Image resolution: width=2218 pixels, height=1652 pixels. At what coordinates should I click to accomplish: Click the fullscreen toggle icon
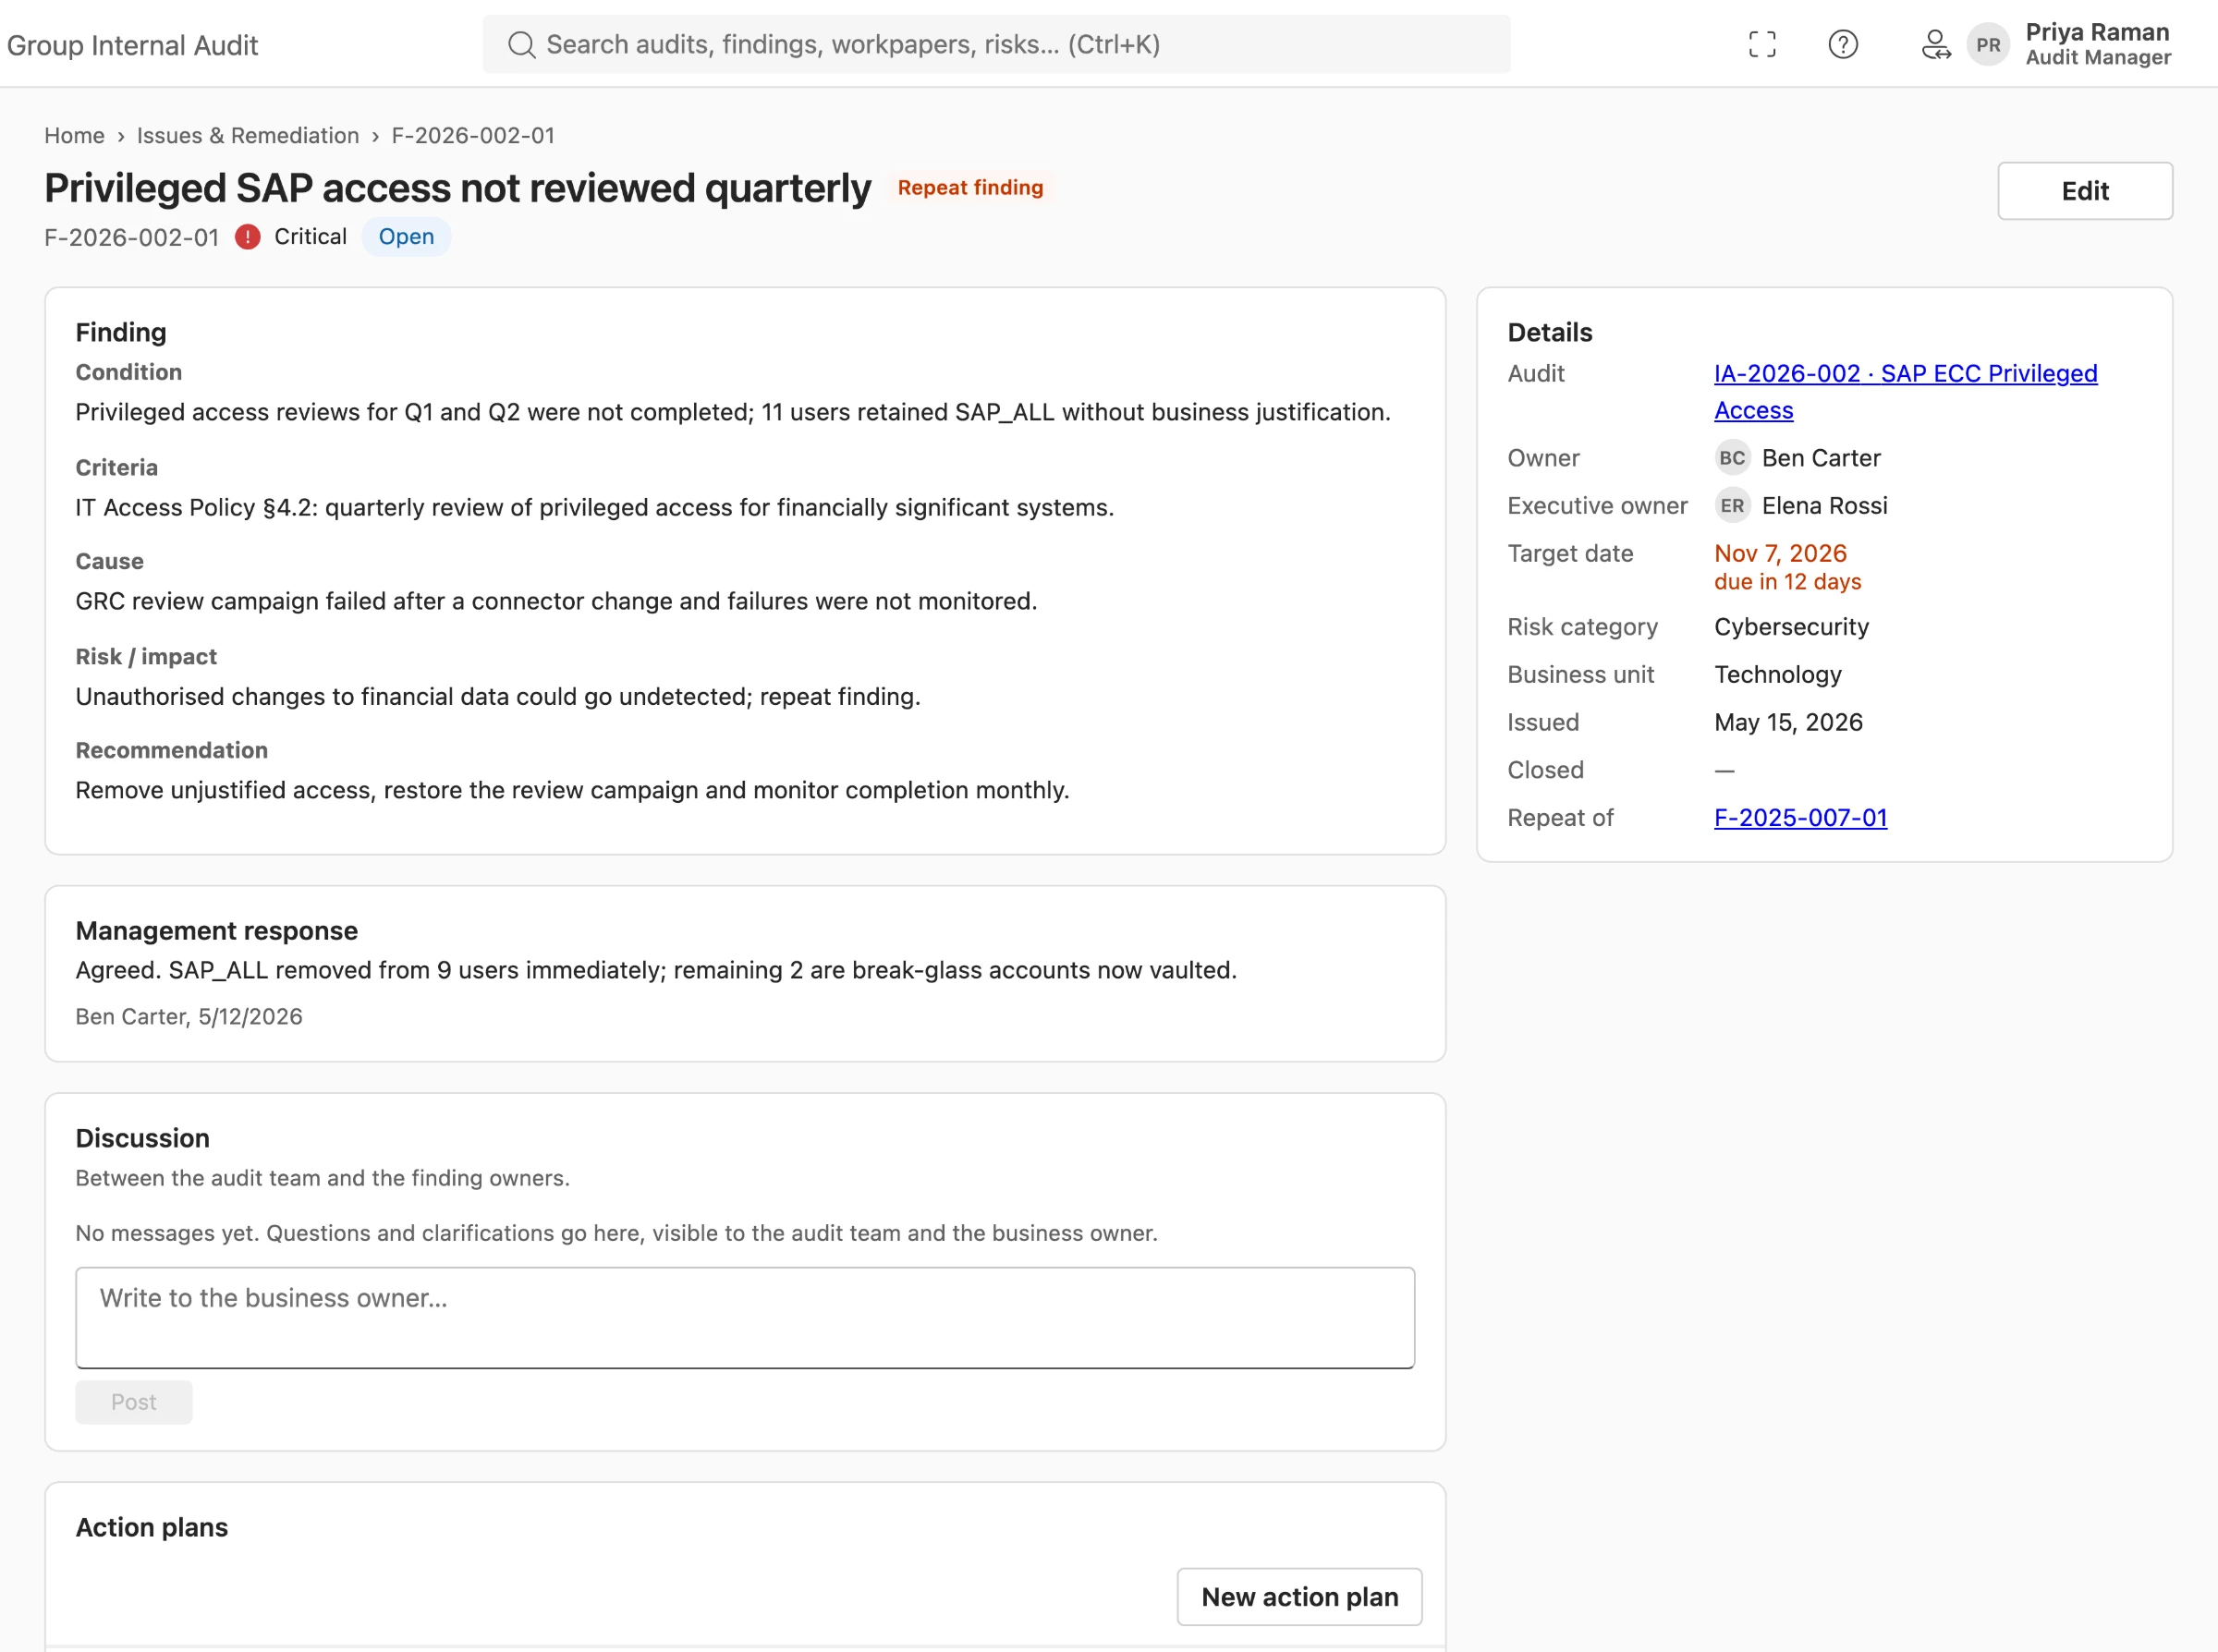1762,44
